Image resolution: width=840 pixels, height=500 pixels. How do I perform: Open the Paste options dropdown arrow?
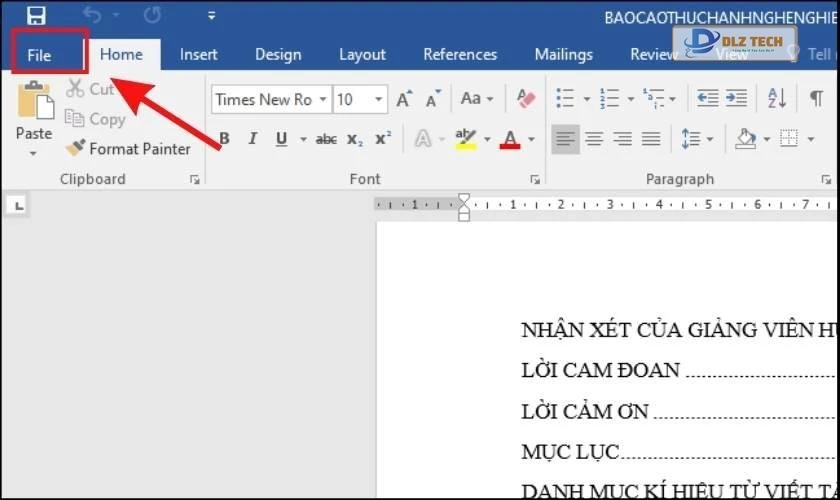click(33, 153)
